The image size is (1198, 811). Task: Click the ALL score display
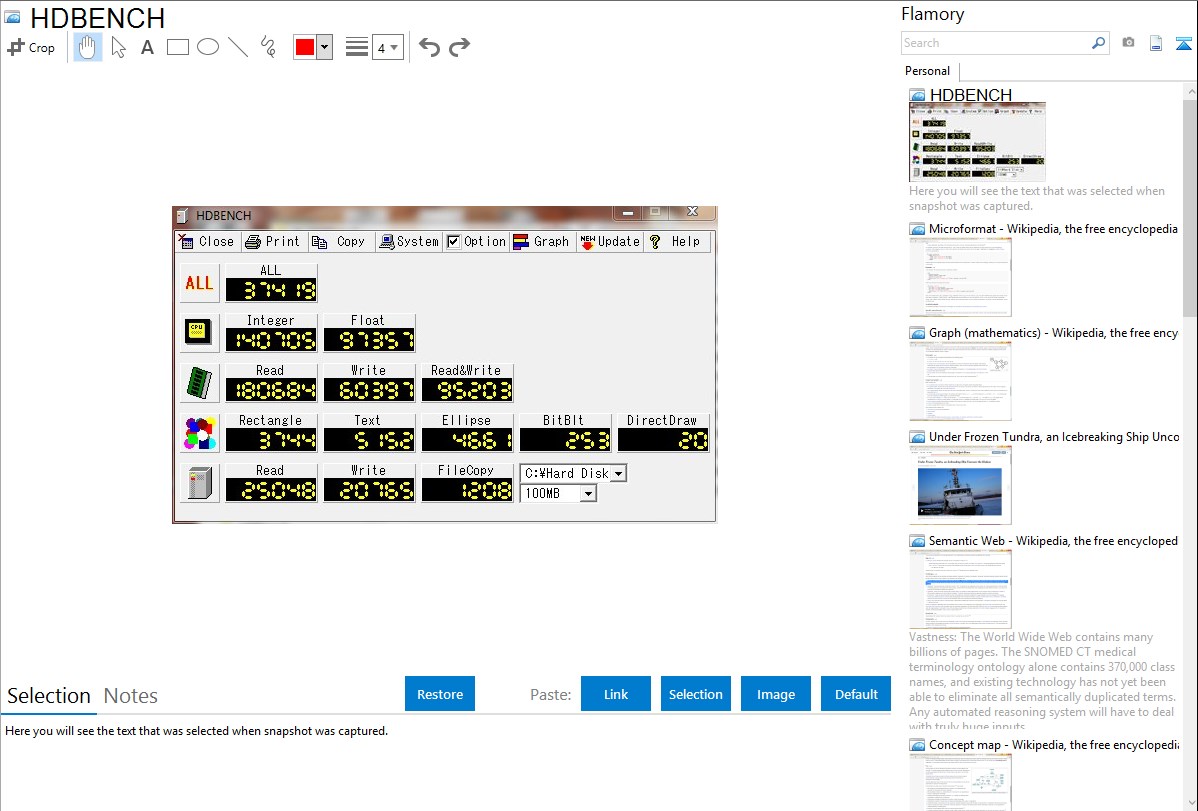click(271, 290)
